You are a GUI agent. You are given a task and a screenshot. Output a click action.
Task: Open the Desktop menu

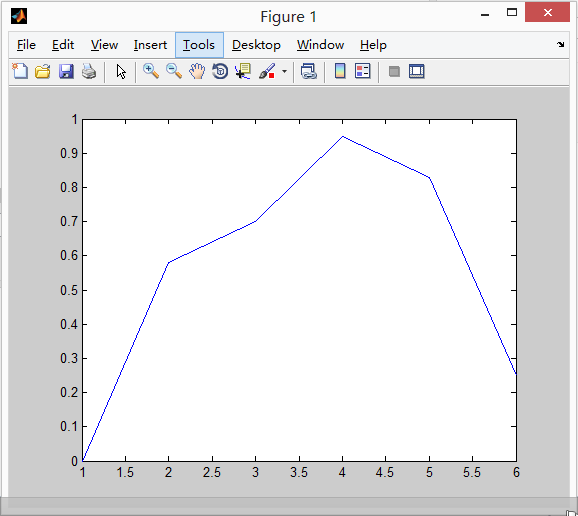[256, 45]
